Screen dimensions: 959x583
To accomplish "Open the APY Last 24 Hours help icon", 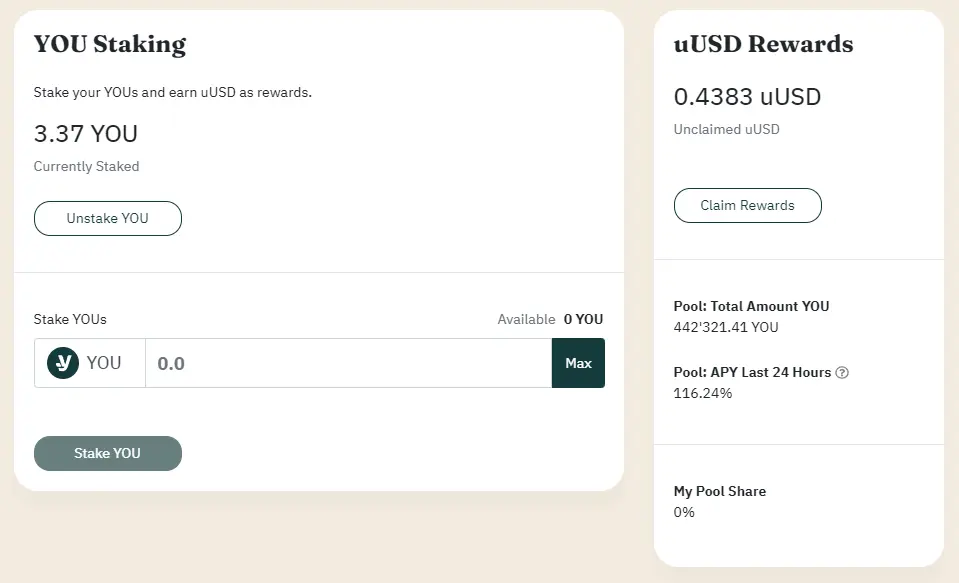I will [x=842, y=373].
